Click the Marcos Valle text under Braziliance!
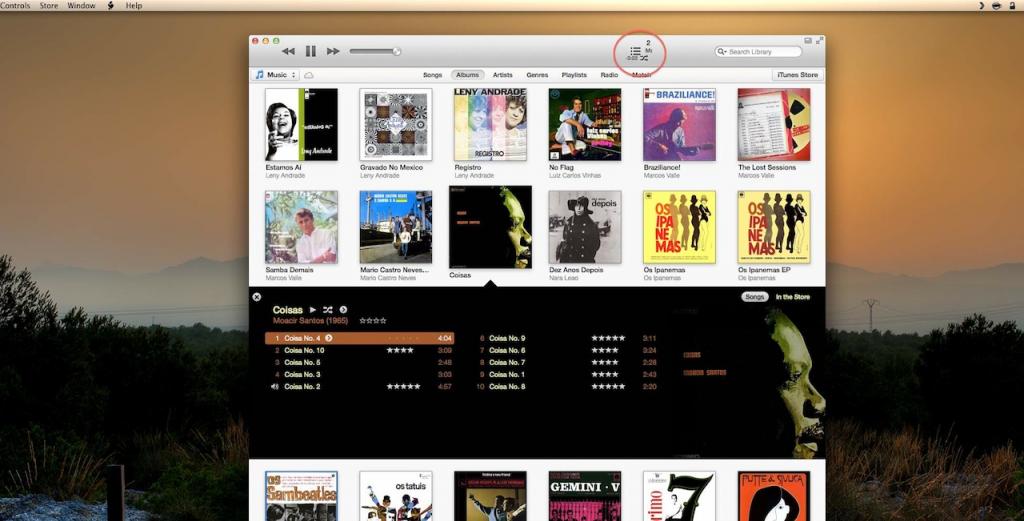This screenshot has width=1024, height=521. [x=662, y=176]
